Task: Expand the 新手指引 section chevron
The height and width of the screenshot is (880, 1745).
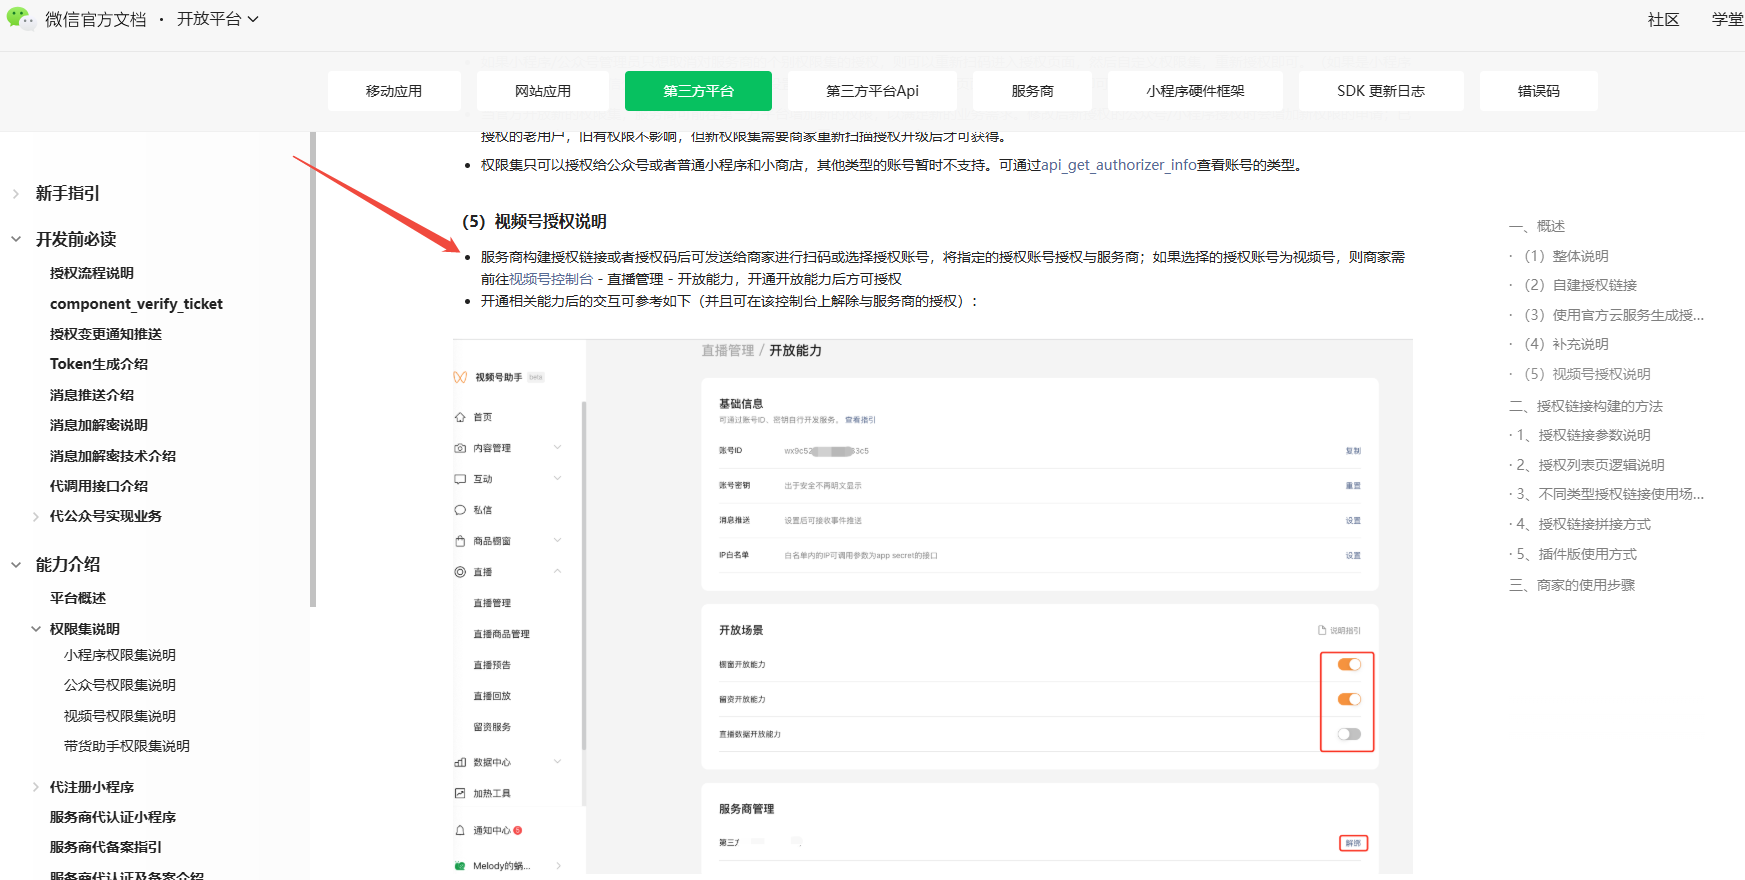Action: pyautogui.click(x=16, y=194)
